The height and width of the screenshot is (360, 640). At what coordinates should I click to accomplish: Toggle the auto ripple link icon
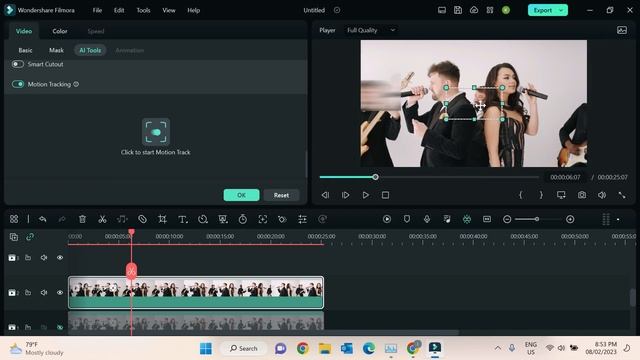click(30, 237)
